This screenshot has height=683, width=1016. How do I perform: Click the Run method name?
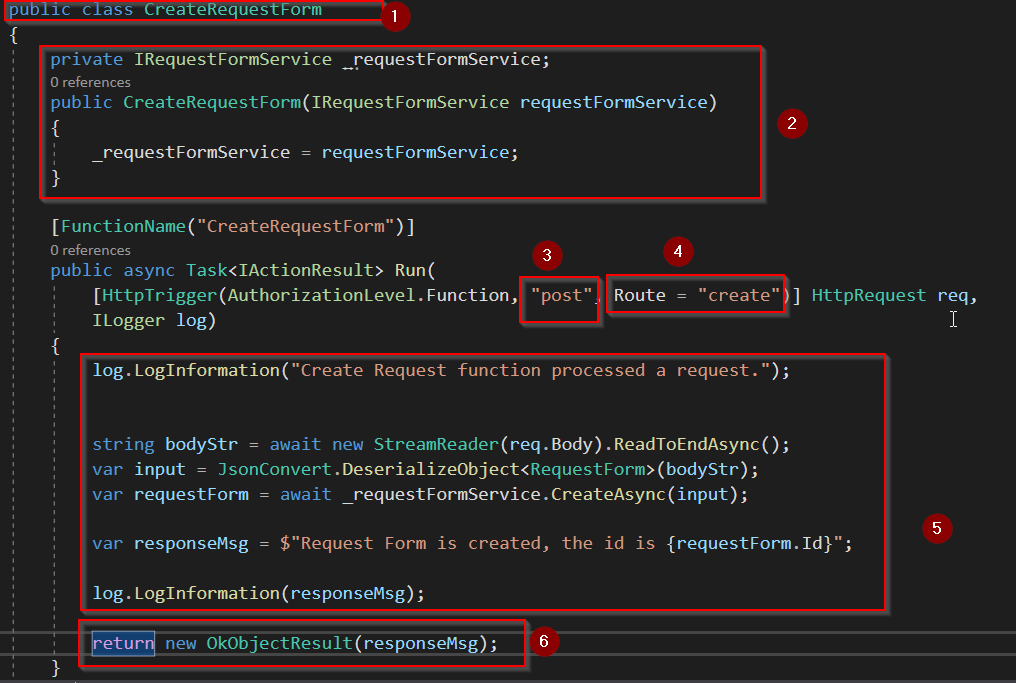410,270
